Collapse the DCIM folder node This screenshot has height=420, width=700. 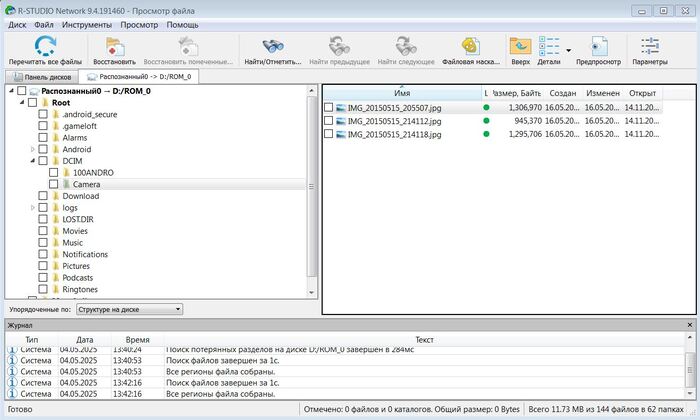pyautogui.click(x=33, y=161)
